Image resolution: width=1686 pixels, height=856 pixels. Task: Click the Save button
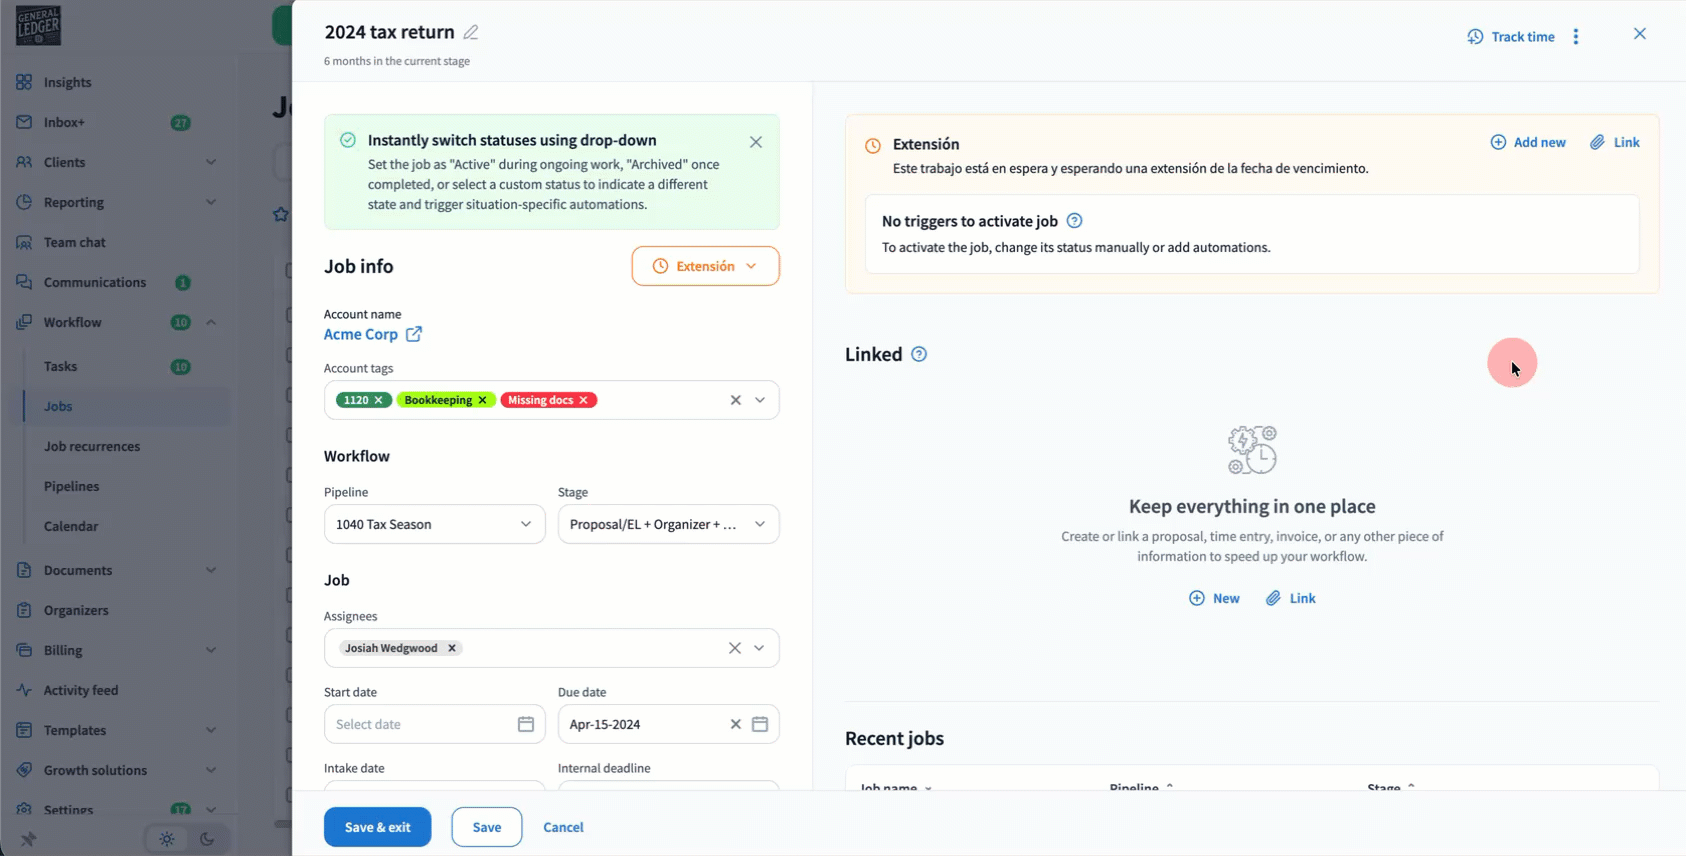click(487, 827)
